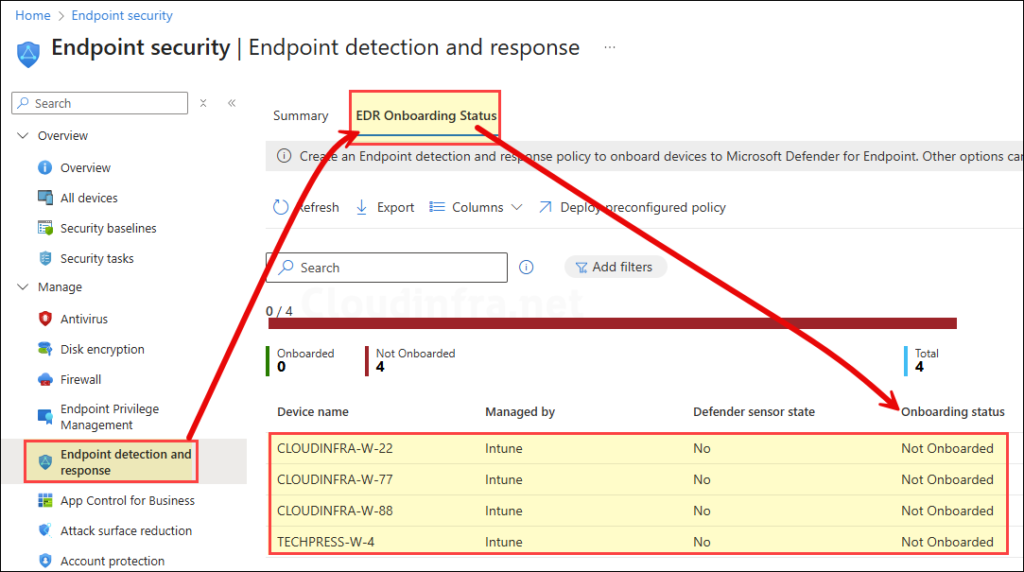Click Not Onboarded status for CLOUDINFRA-W-22
Screen dimensions: 1024x572
[x=948, y=449]
